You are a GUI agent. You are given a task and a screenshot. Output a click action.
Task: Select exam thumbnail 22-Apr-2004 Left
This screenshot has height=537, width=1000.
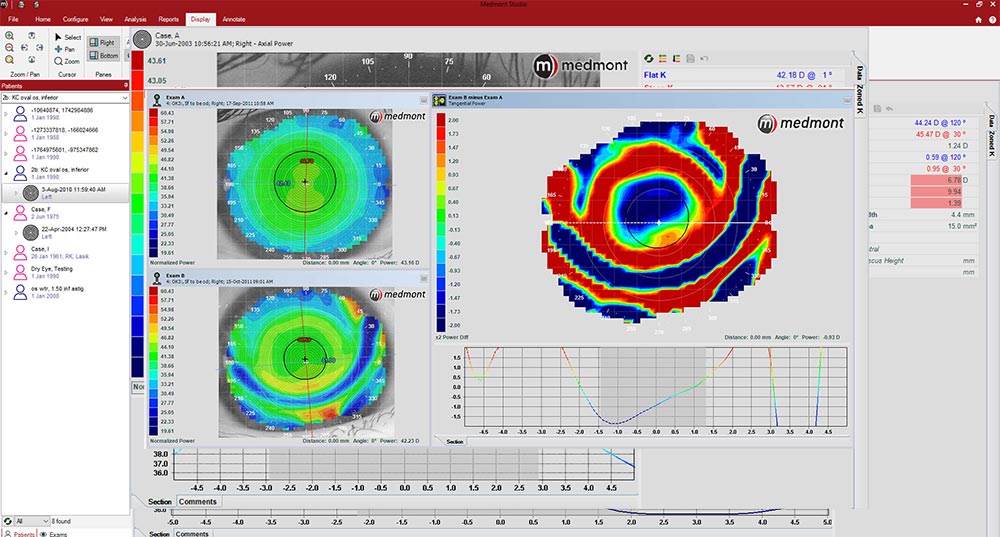[31, 233]
